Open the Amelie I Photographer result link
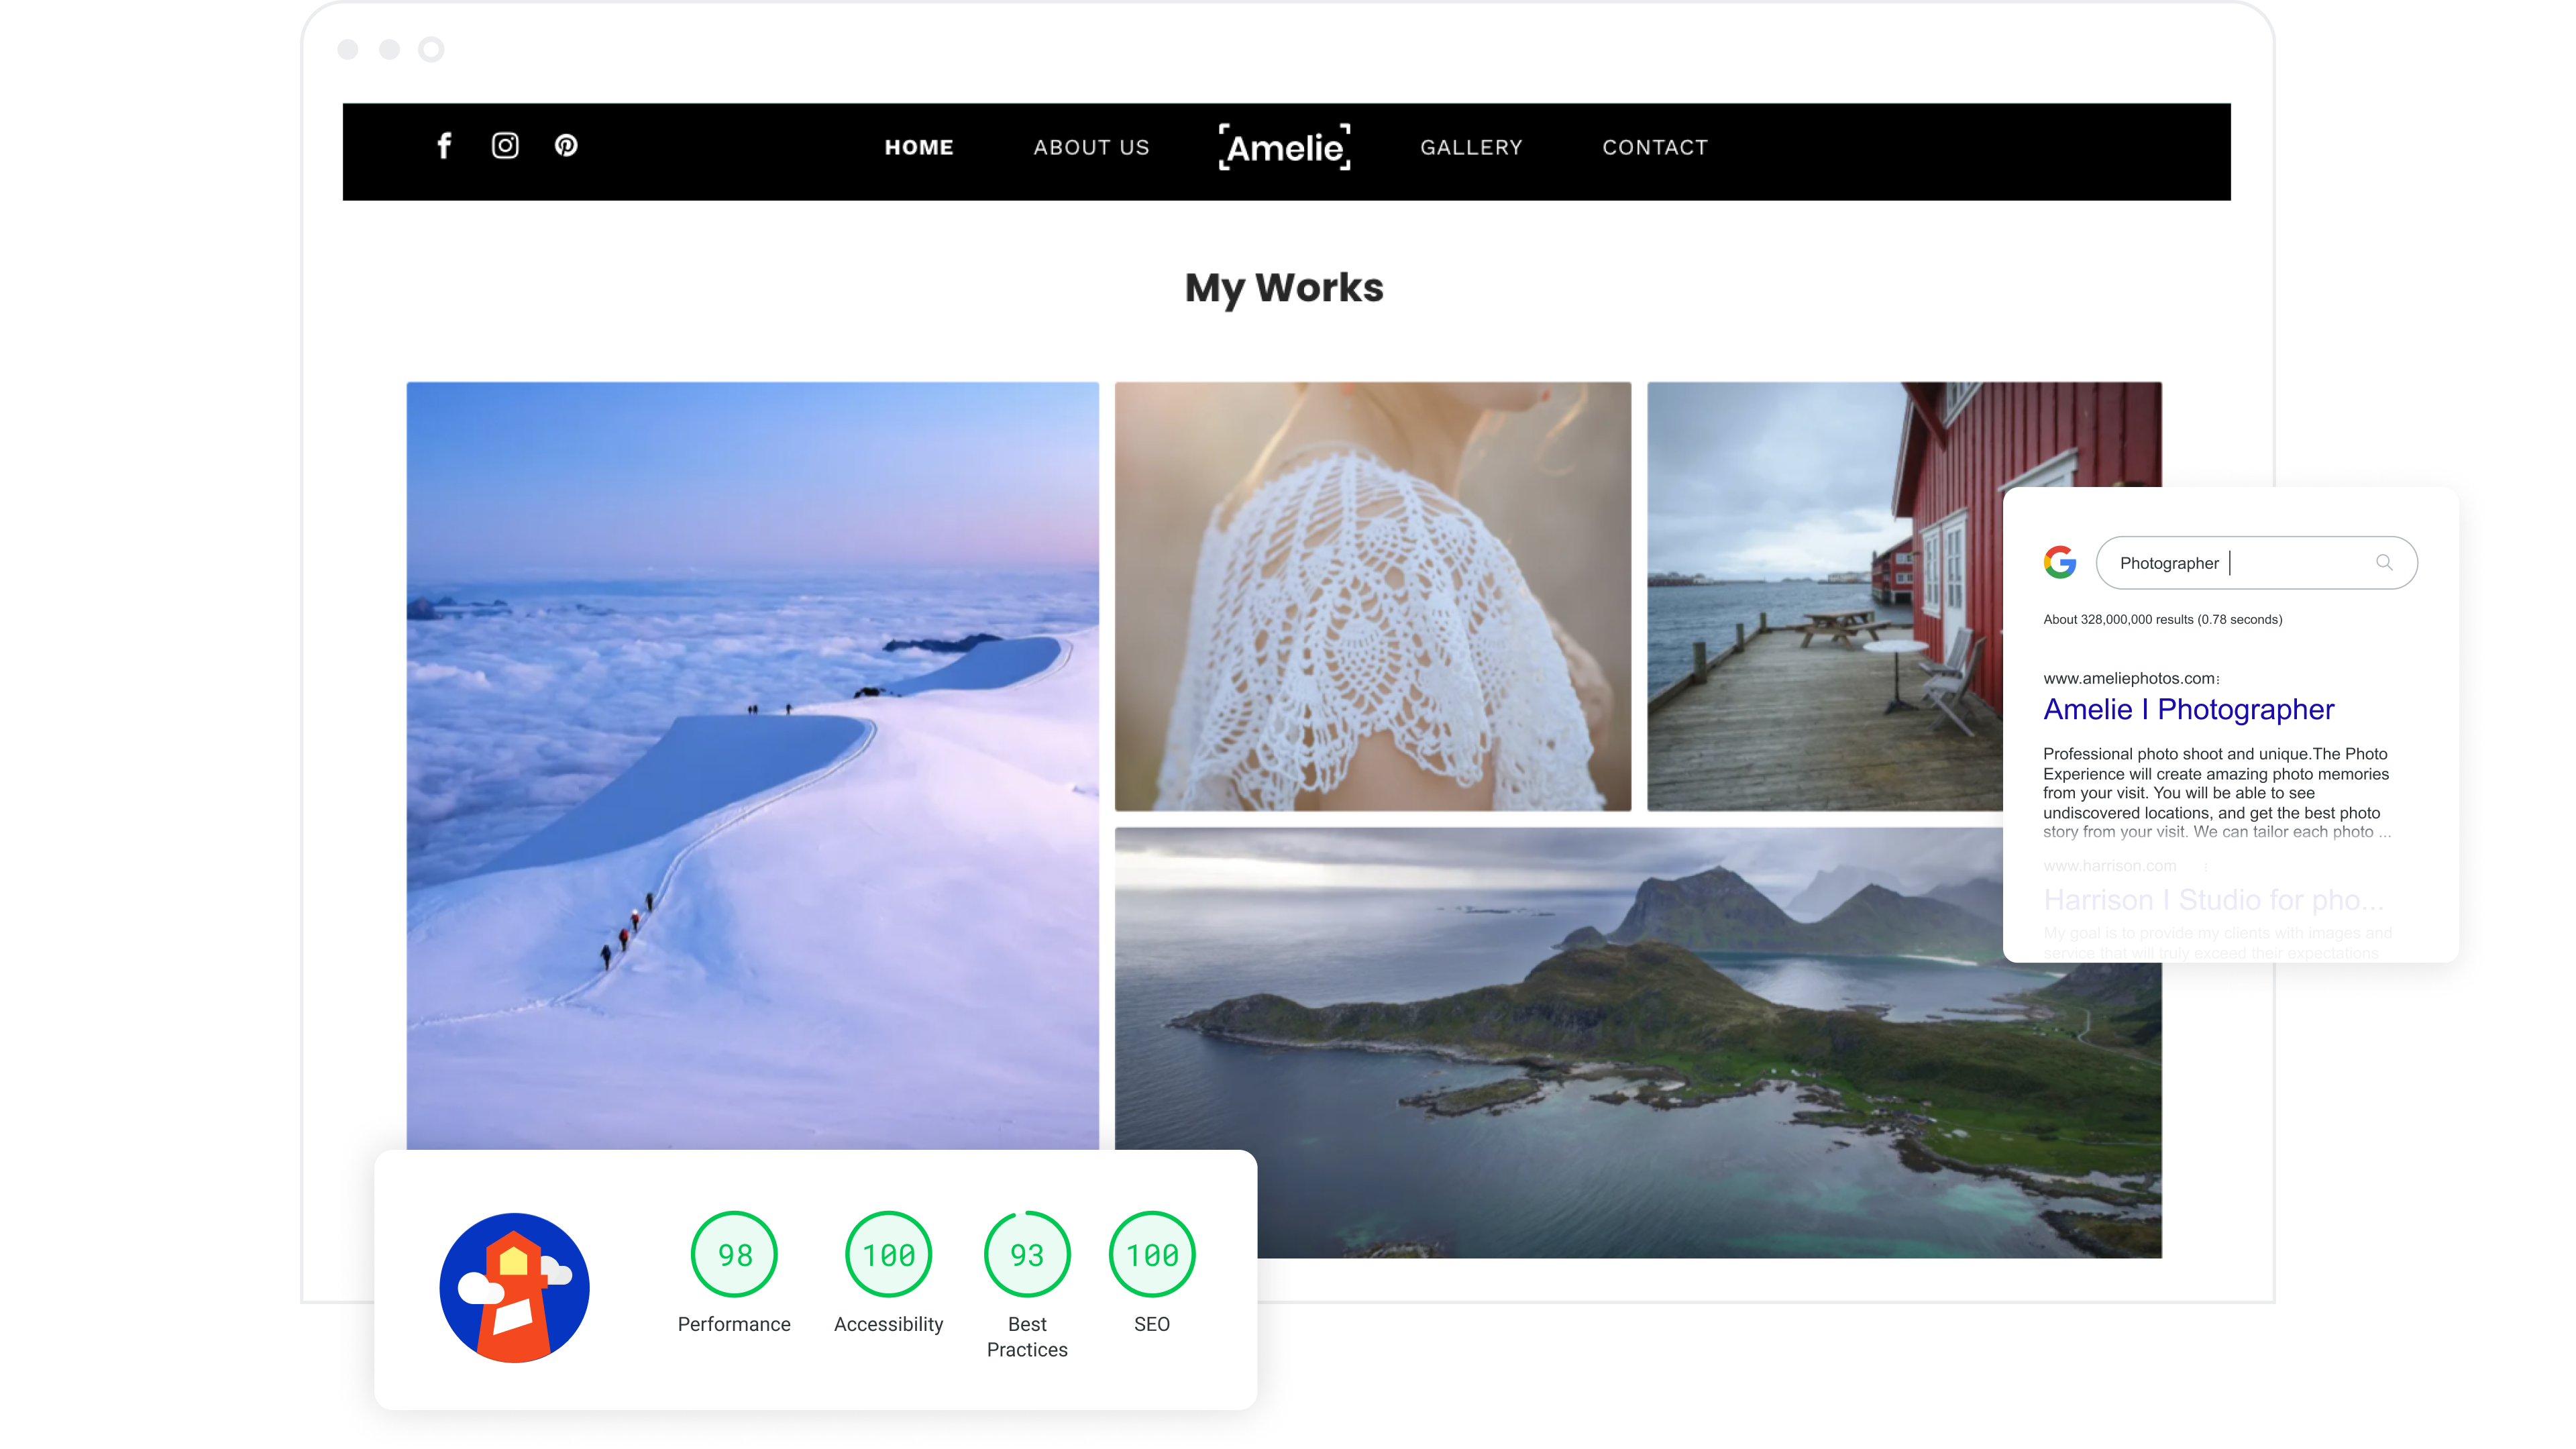Screen dimensions: 2576x1449 2188,709
